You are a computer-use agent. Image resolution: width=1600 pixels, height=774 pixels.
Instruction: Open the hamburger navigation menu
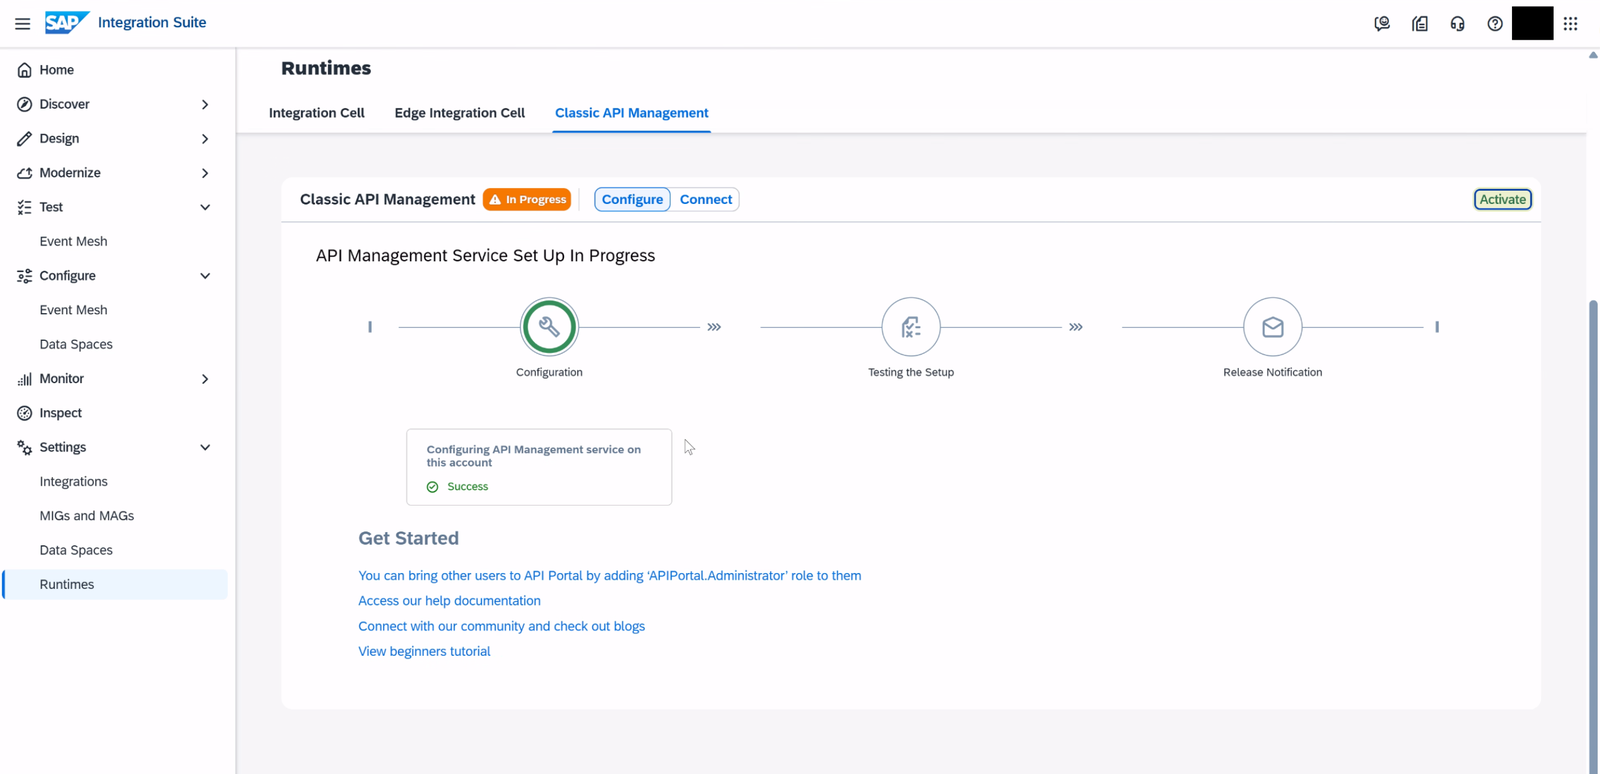22,23
